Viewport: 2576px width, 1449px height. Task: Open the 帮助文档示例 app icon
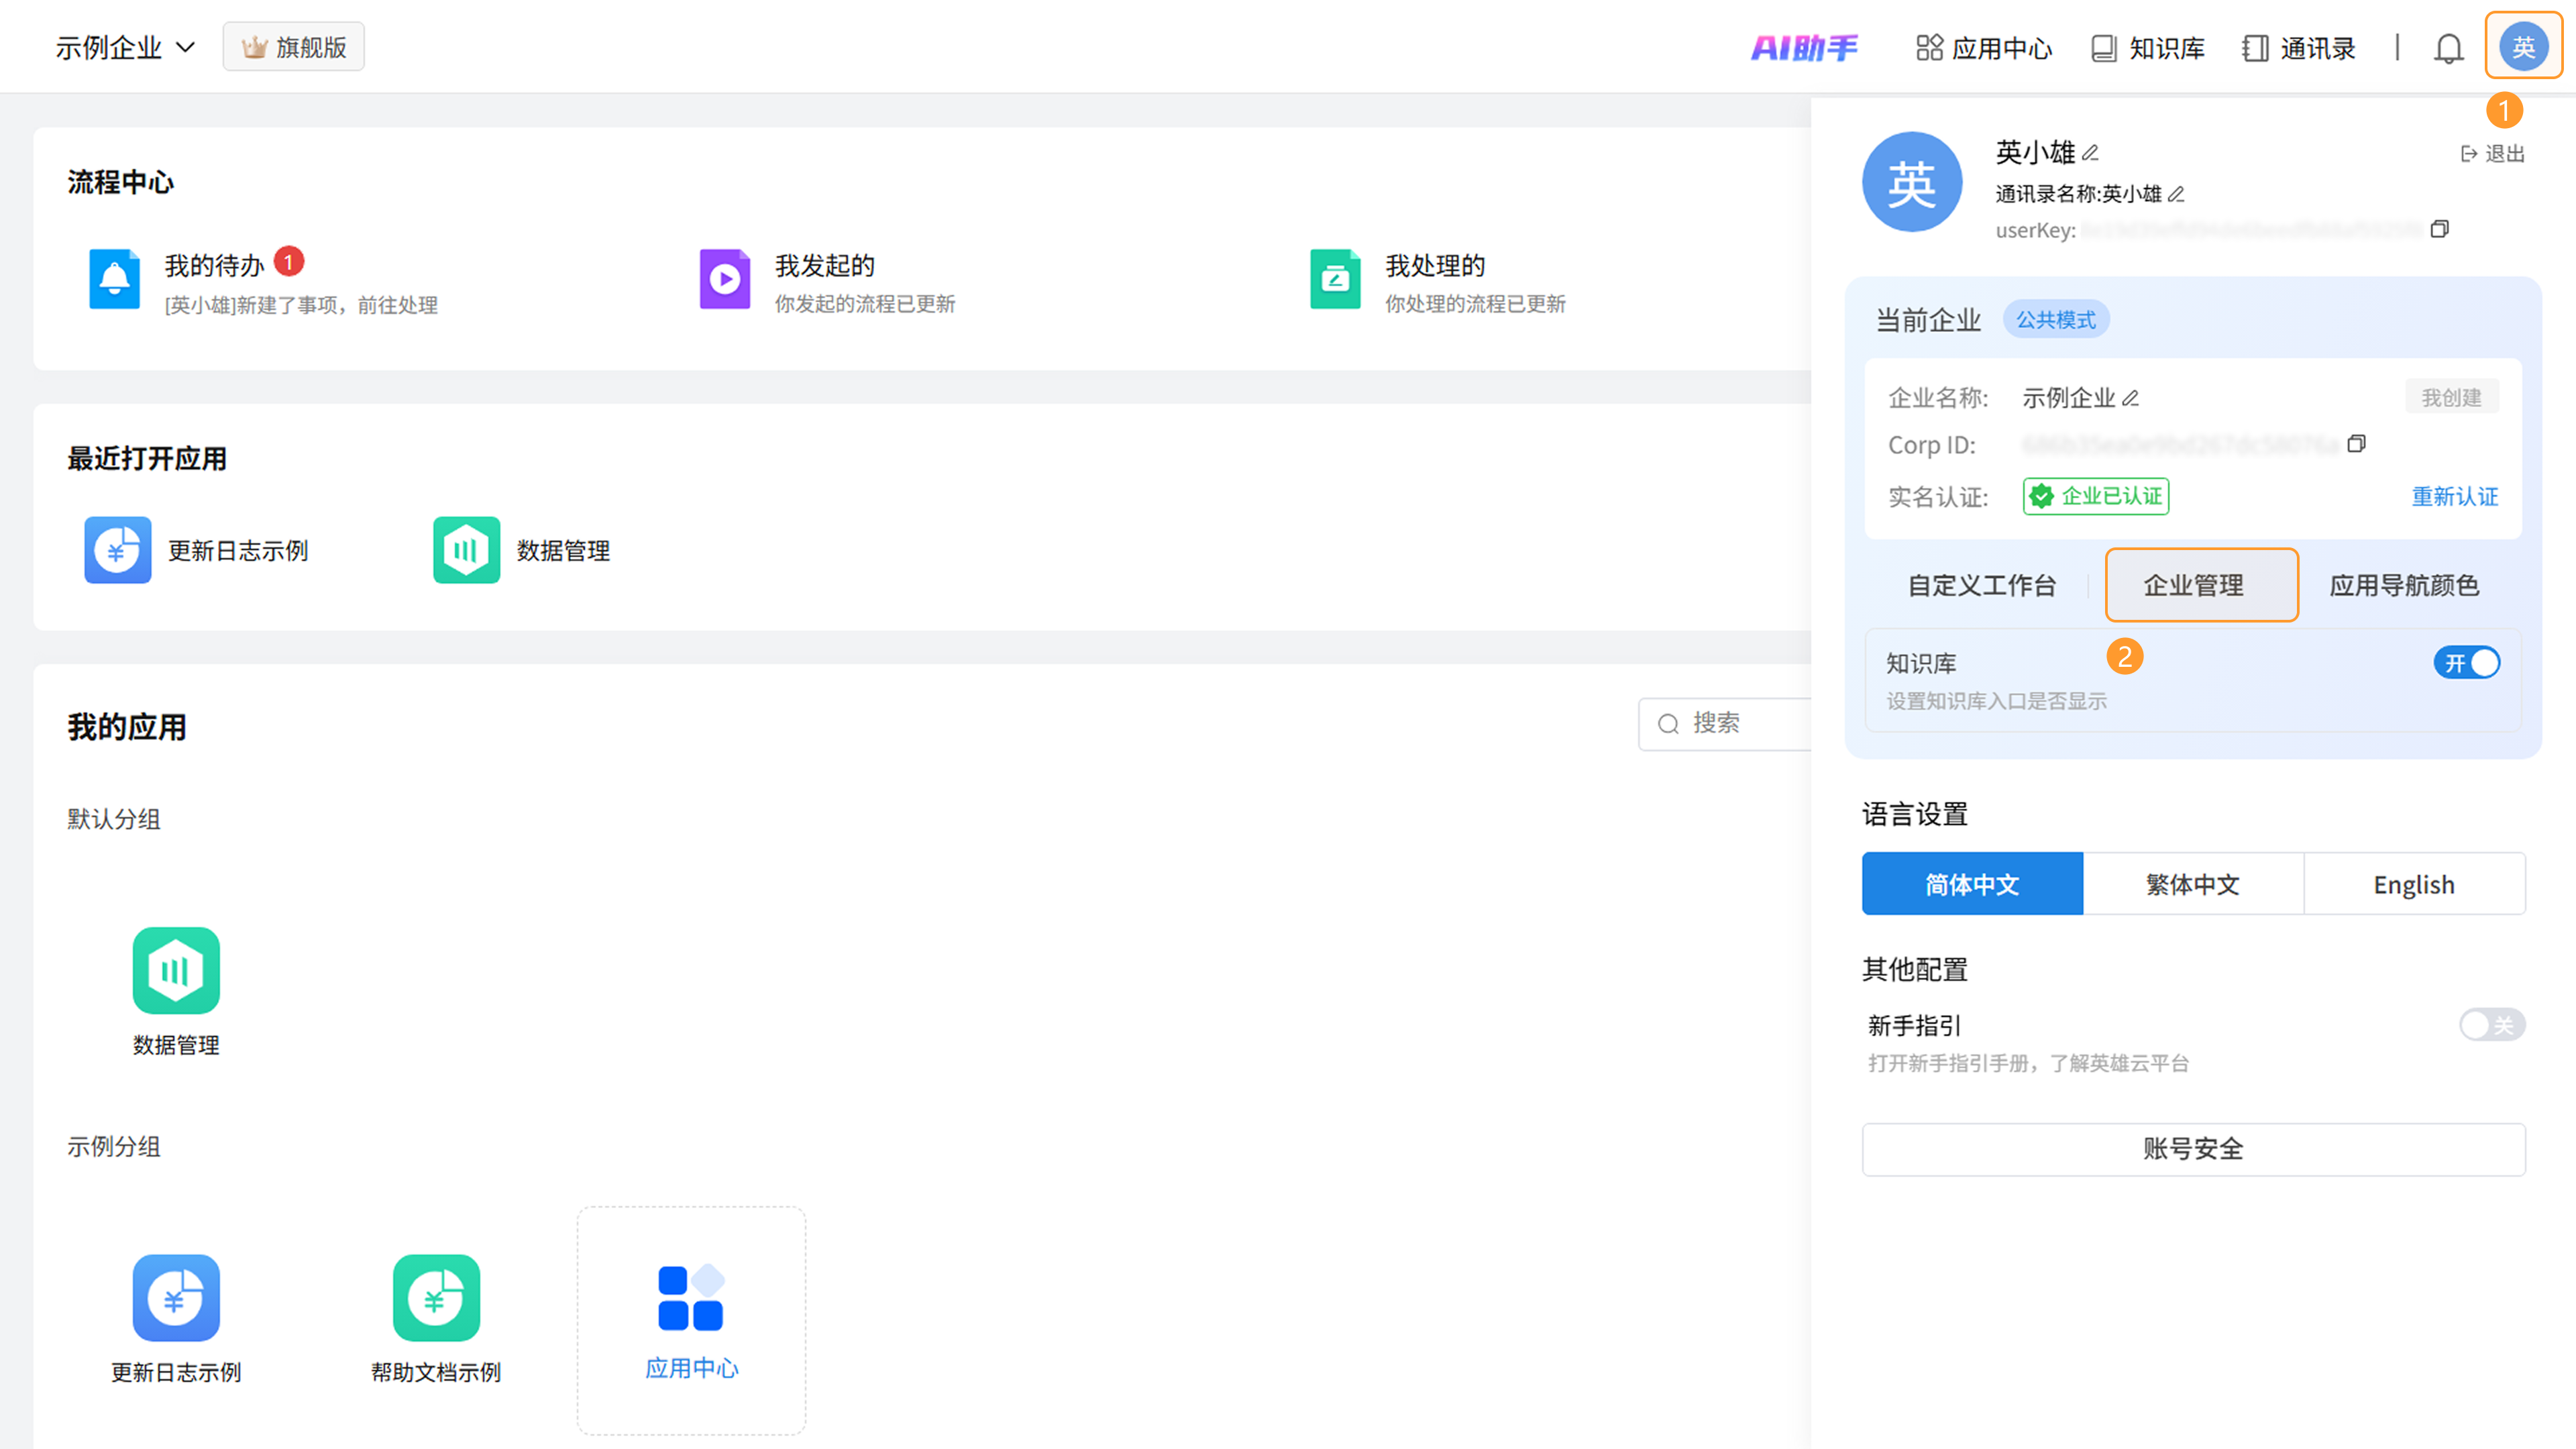[436, 1297]
